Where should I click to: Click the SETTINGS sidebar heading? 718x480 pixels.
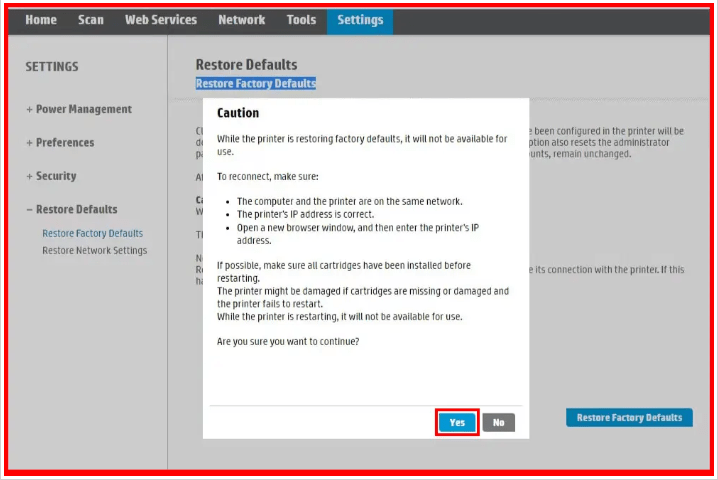point(52,67)
